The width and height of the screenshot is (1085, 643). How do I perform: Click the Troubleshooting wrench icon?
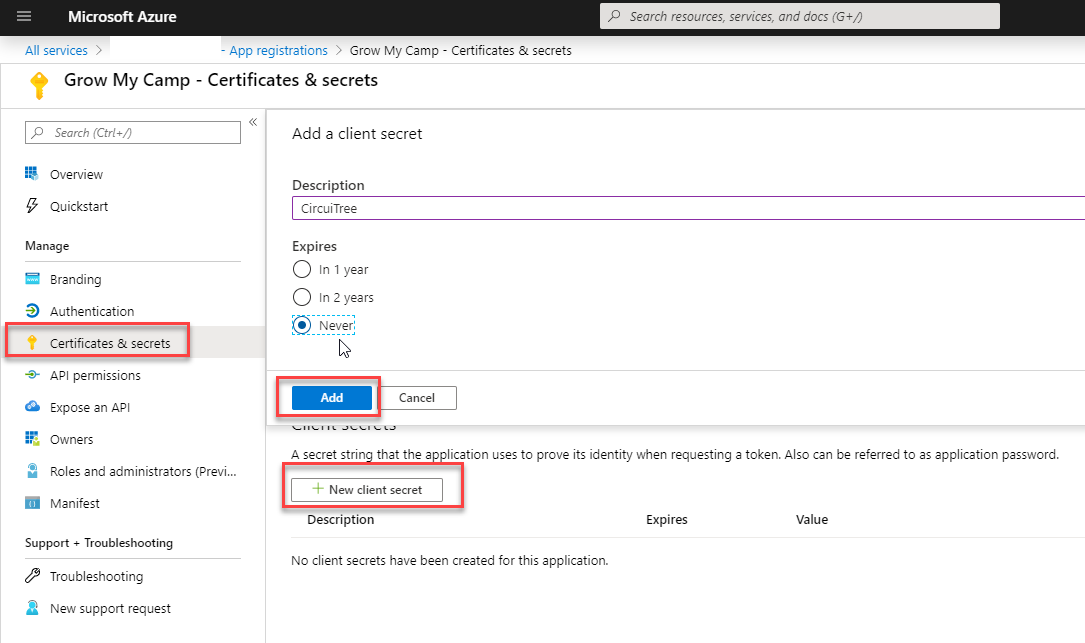tap(32, 576)
